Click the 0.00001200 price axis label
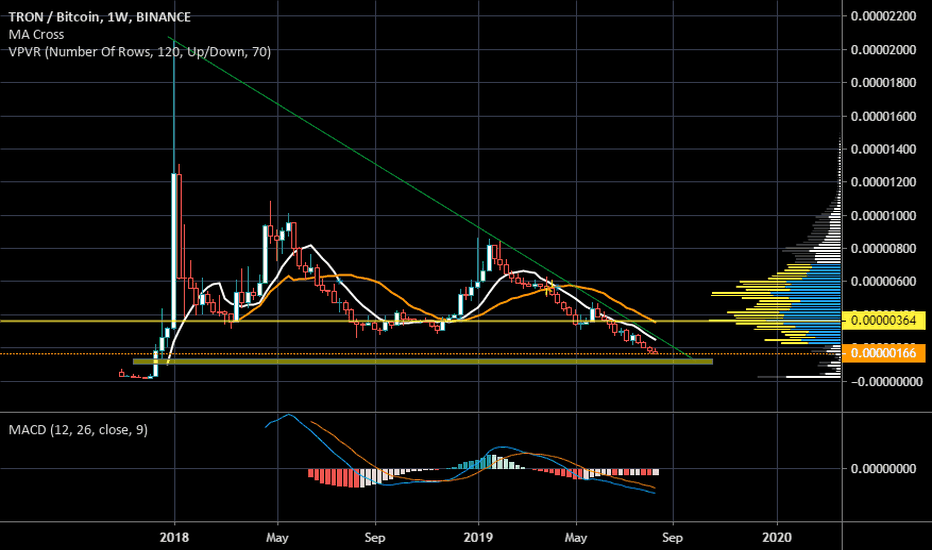The width and height of the screenshot is (932, 550). point(883,181)
